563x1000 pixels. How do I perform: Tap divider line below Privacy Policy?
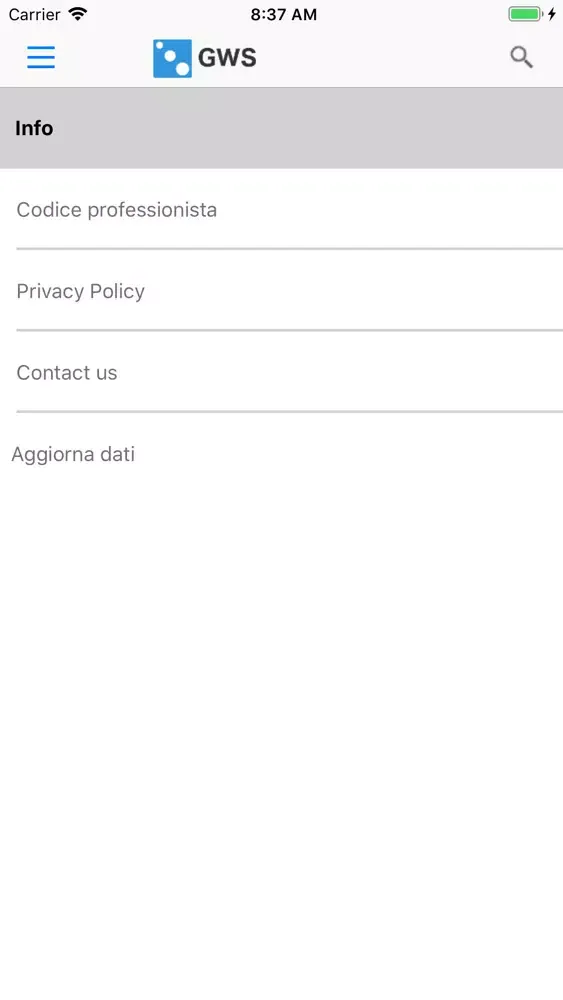[289, 330]
